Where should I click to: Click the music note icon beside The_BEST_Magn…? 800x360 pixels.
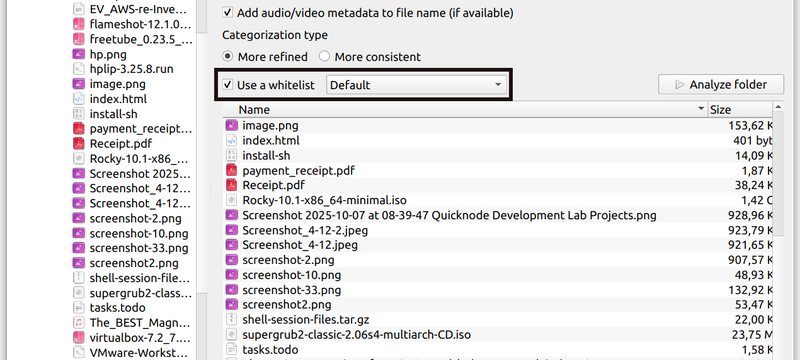79,322
